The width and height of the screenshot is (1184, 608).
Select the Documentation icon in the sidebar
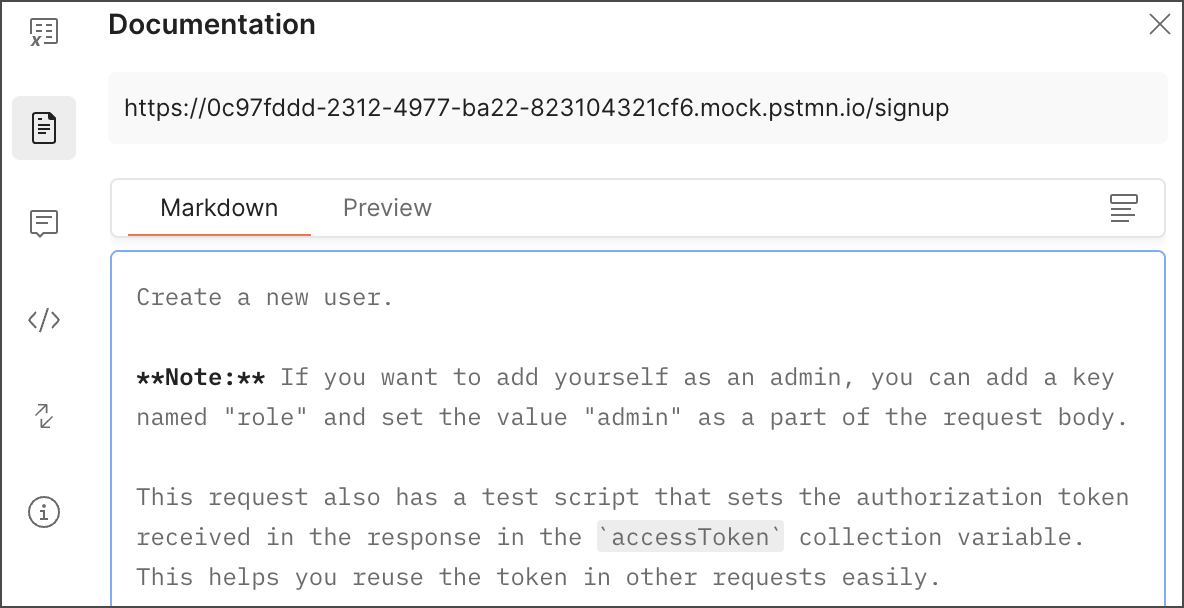44,128
